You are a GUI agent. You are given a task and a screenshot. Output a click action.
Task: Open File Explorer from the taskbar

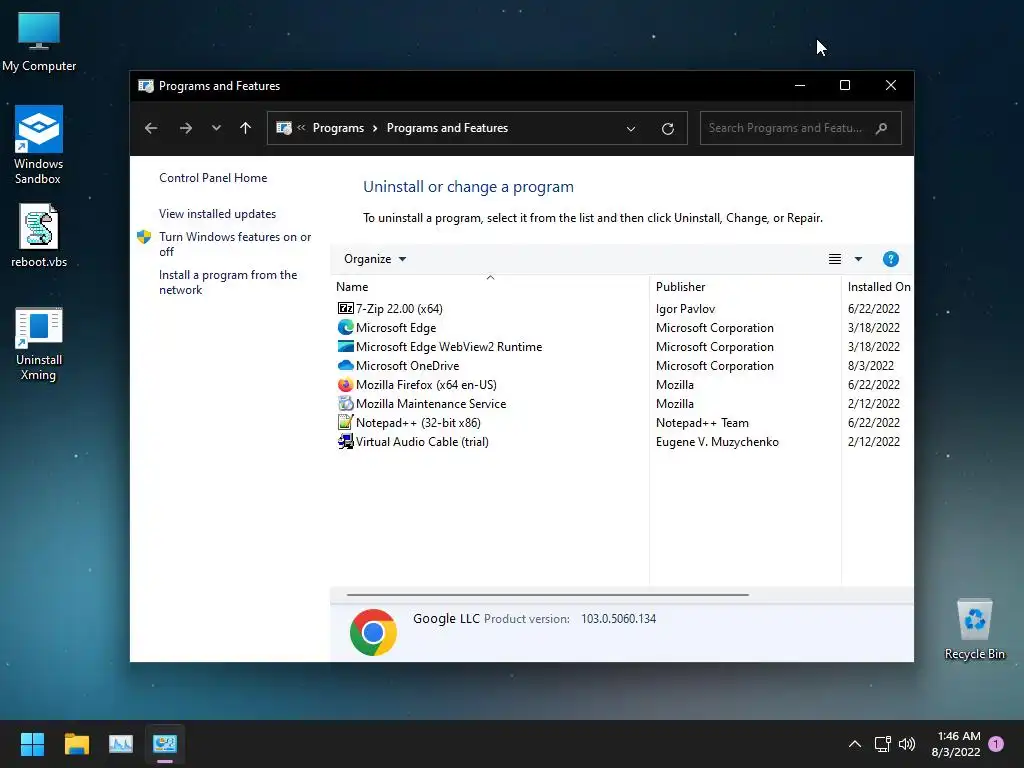76,744
